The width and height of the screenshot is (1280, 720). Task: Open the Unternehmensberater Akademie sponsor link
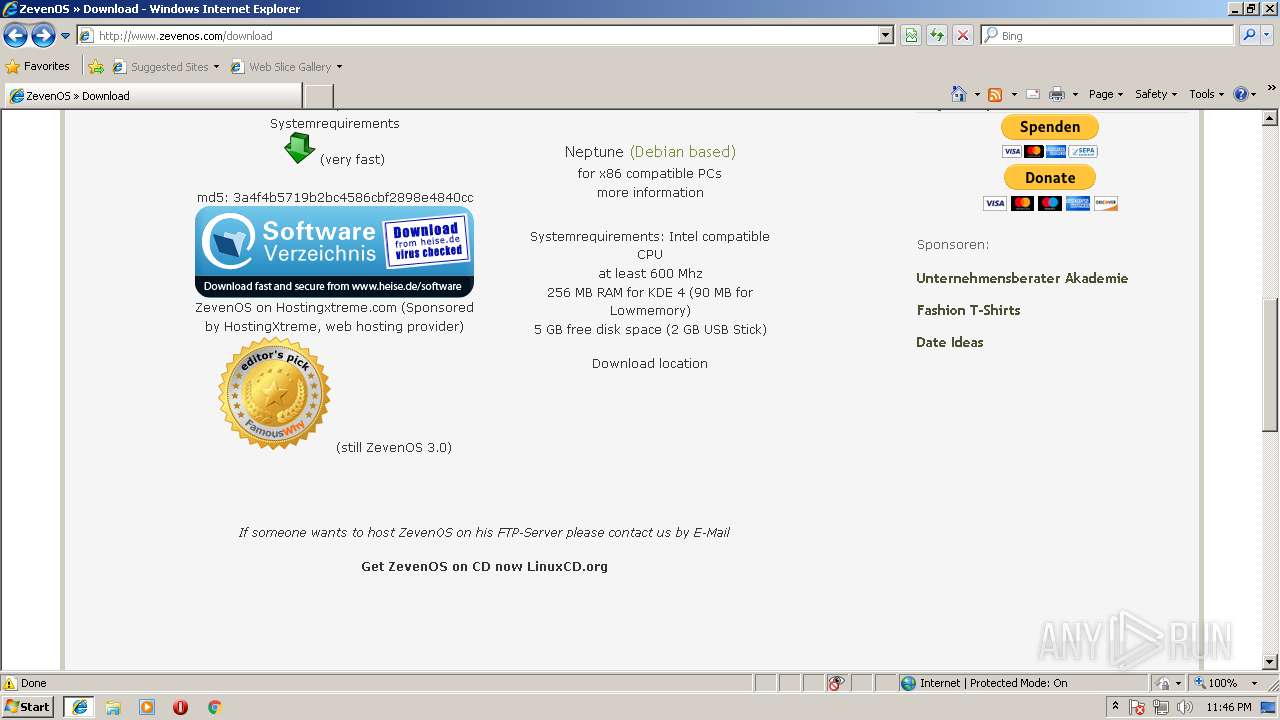1022,279
